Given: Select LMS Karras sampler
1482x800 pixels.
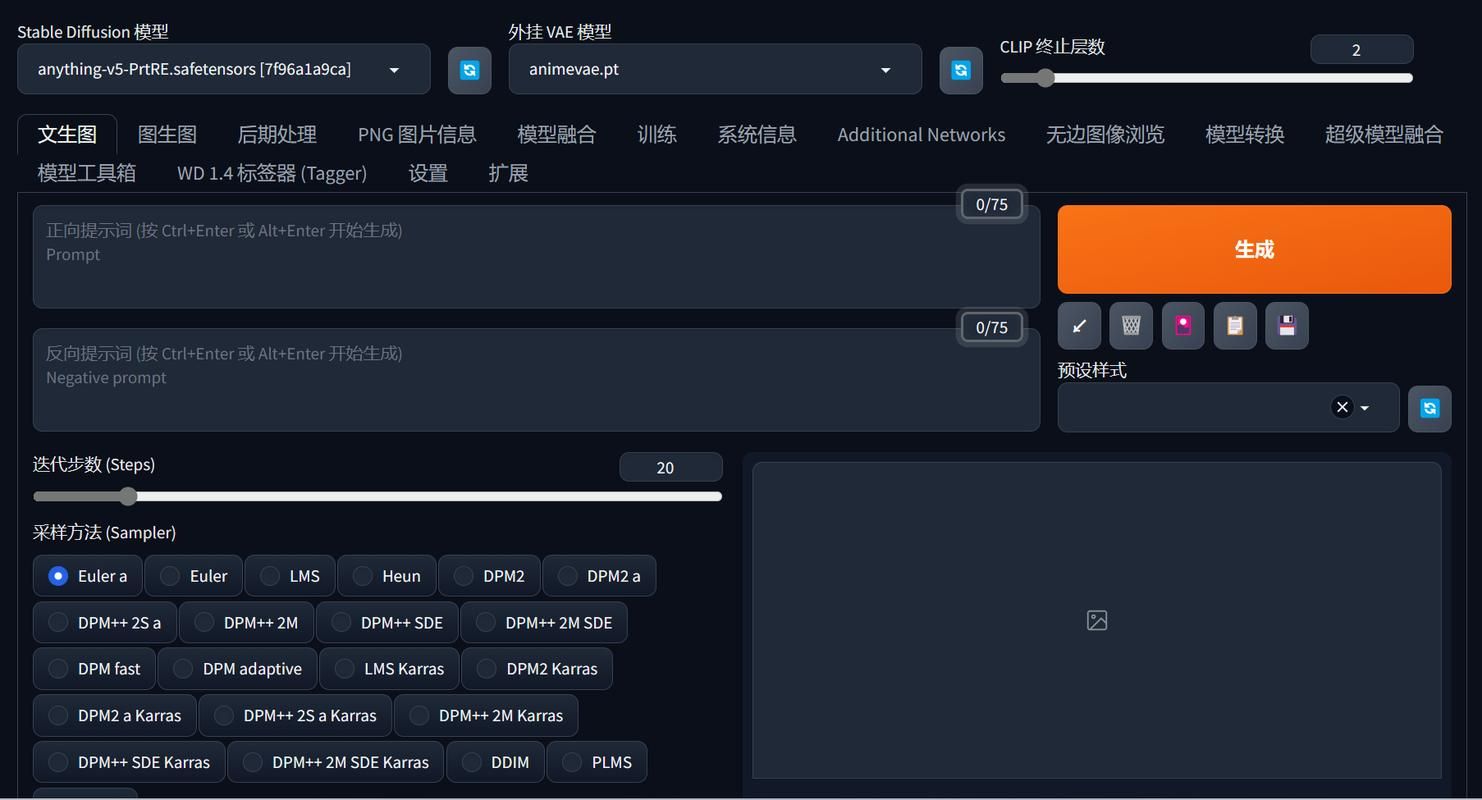Looking at the screenshot, I should 389,669.
